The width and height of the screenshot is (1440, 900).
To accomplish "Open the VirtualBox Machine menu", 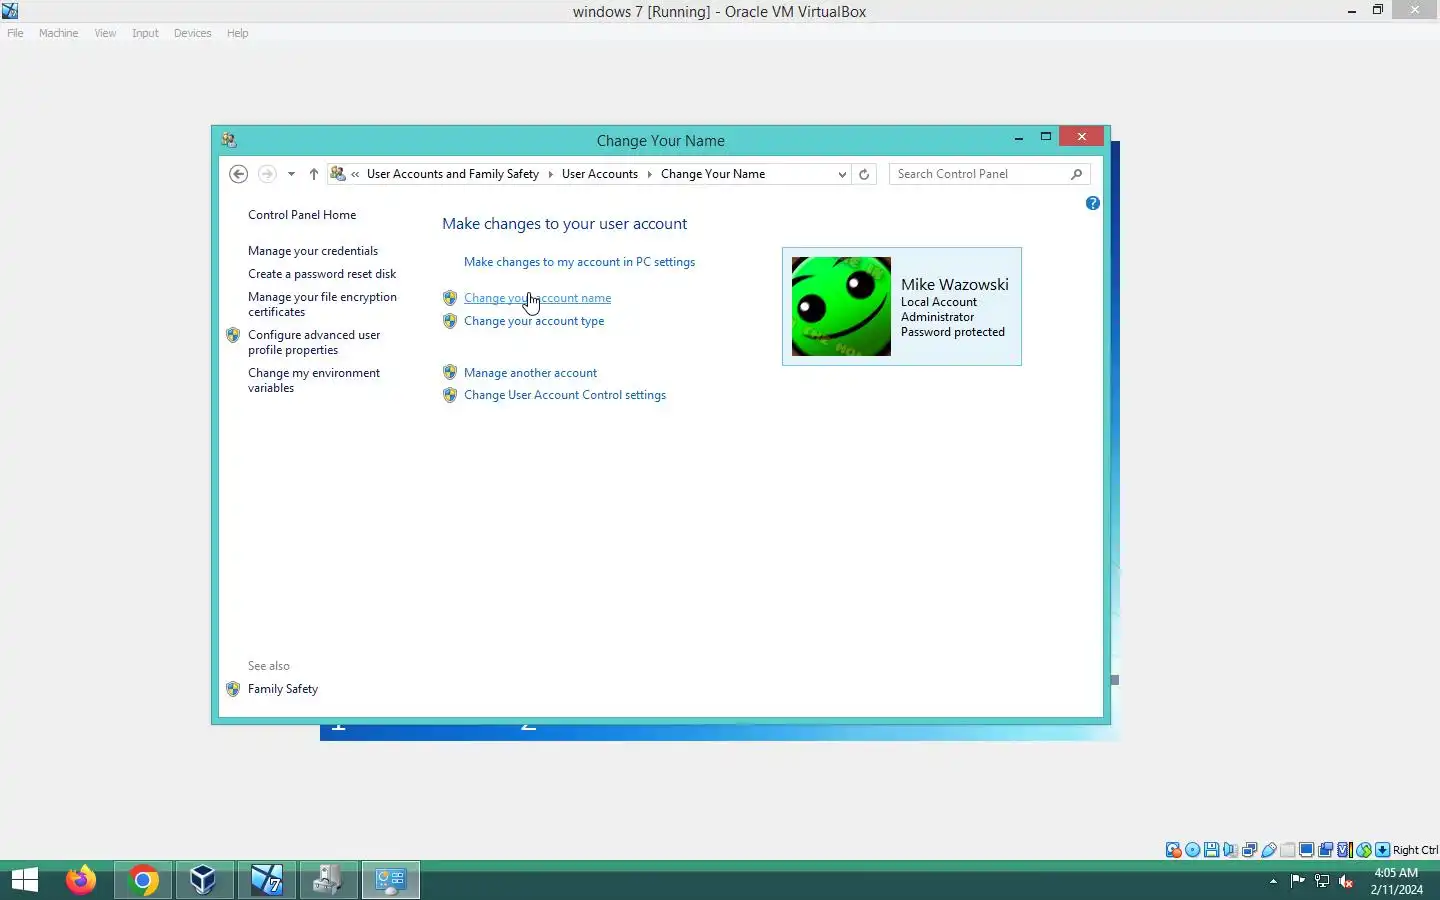I will (x=58, y=33).
